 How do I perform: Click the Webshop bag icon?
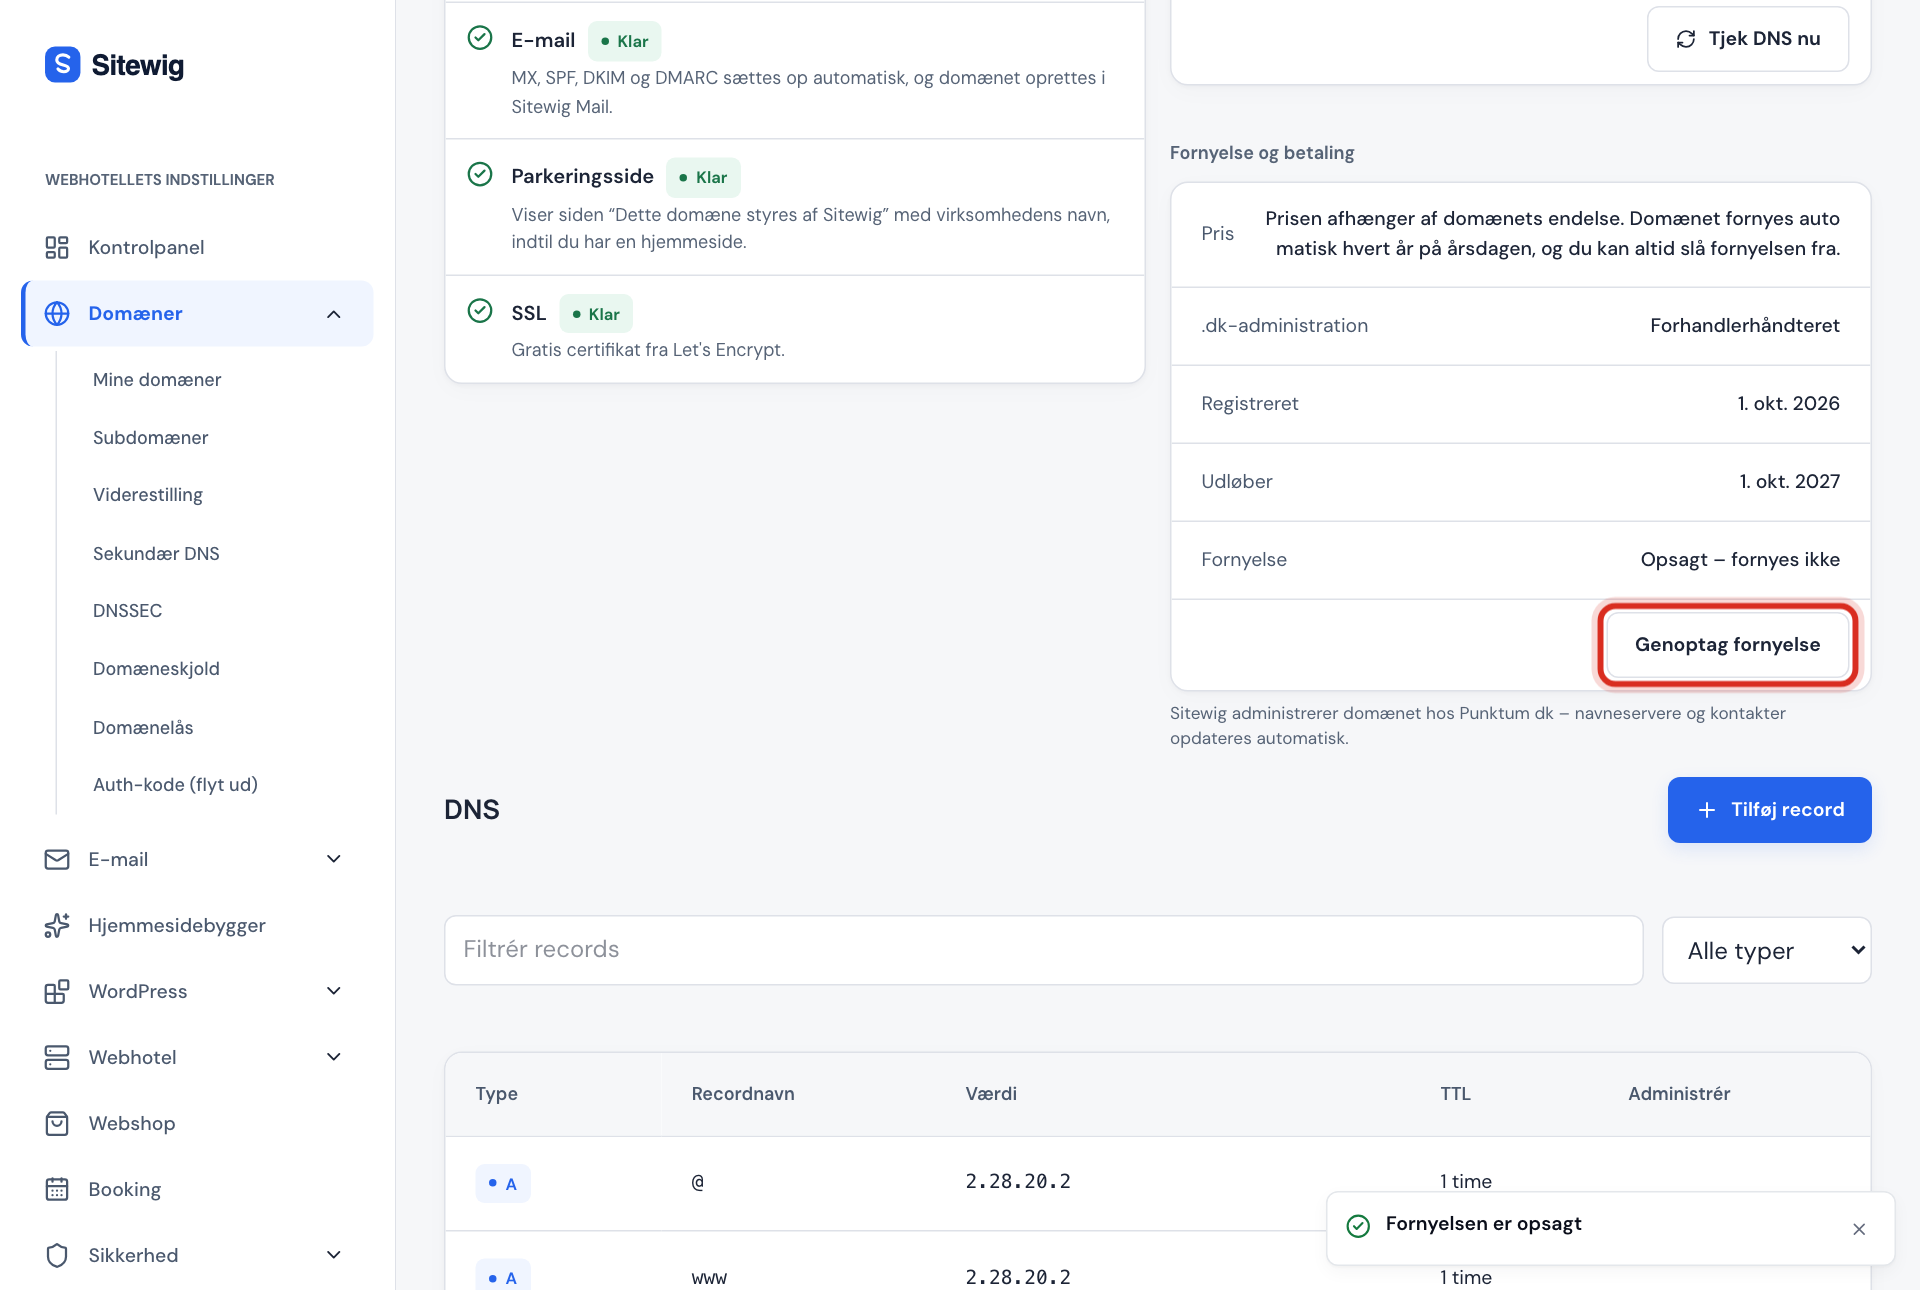57,1124
